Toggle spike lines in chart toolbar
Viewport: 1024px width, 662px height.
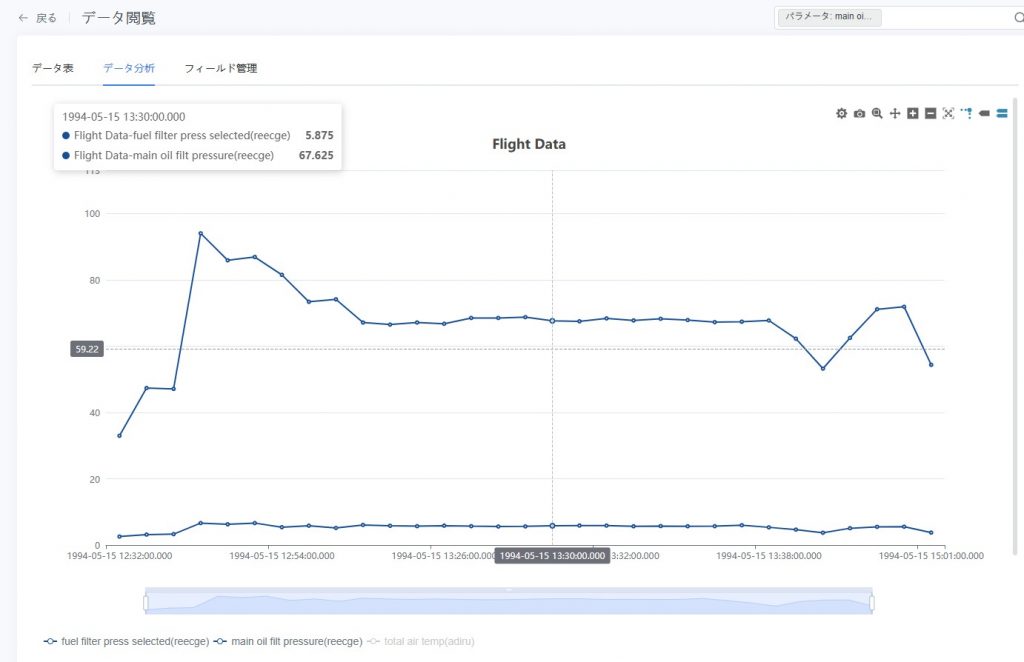(966, 114)
